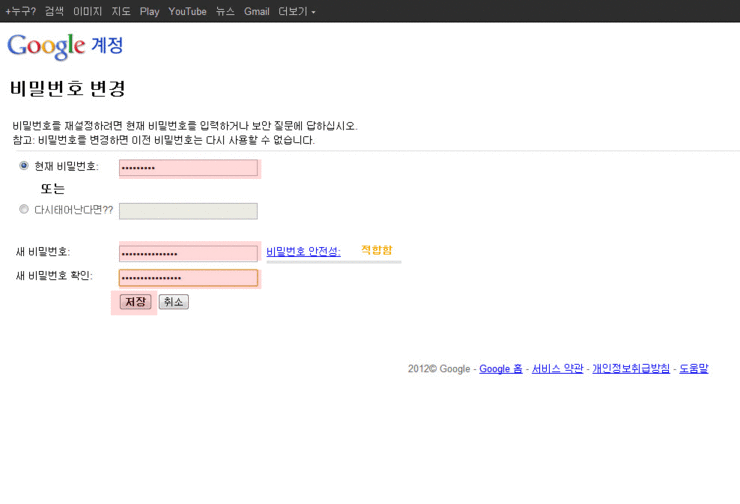This screenshot has height=504, width=740.
Task: Focus the 새 비밀번호 input field
Action: (x=188, y=253)
